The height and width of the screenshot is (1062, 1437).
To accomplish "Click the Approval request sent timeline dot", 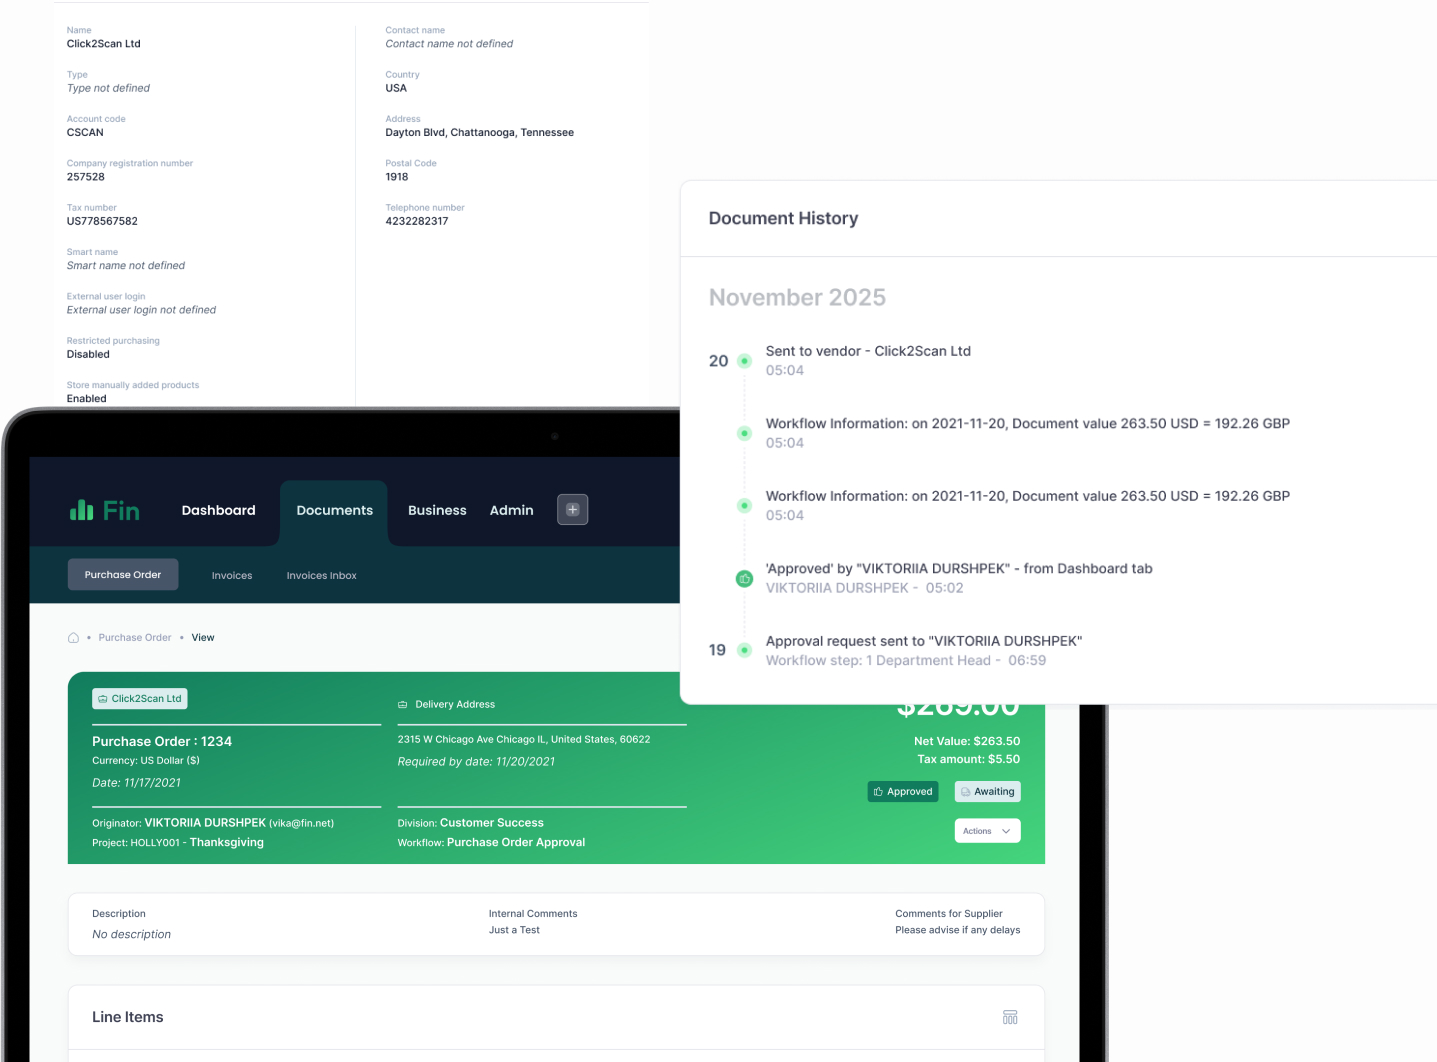I will coord(744,651).
